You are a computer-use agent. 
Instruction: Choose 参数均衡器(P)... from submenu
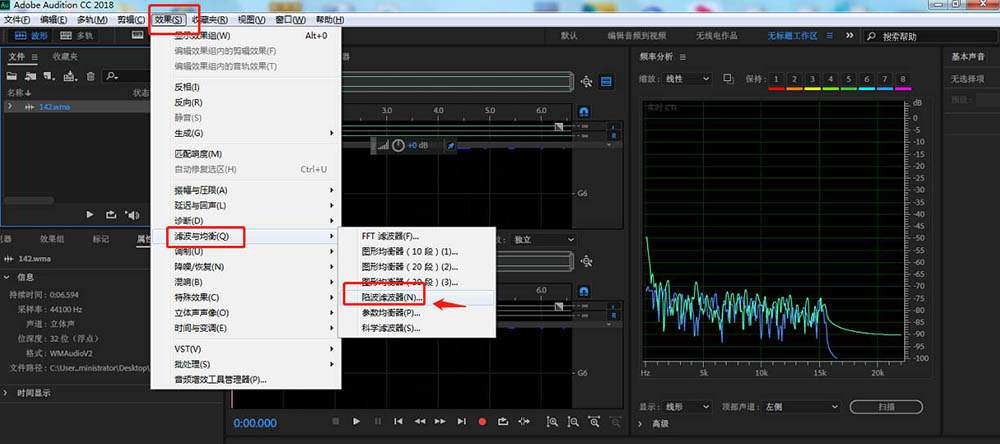click(x=417, y=313)
